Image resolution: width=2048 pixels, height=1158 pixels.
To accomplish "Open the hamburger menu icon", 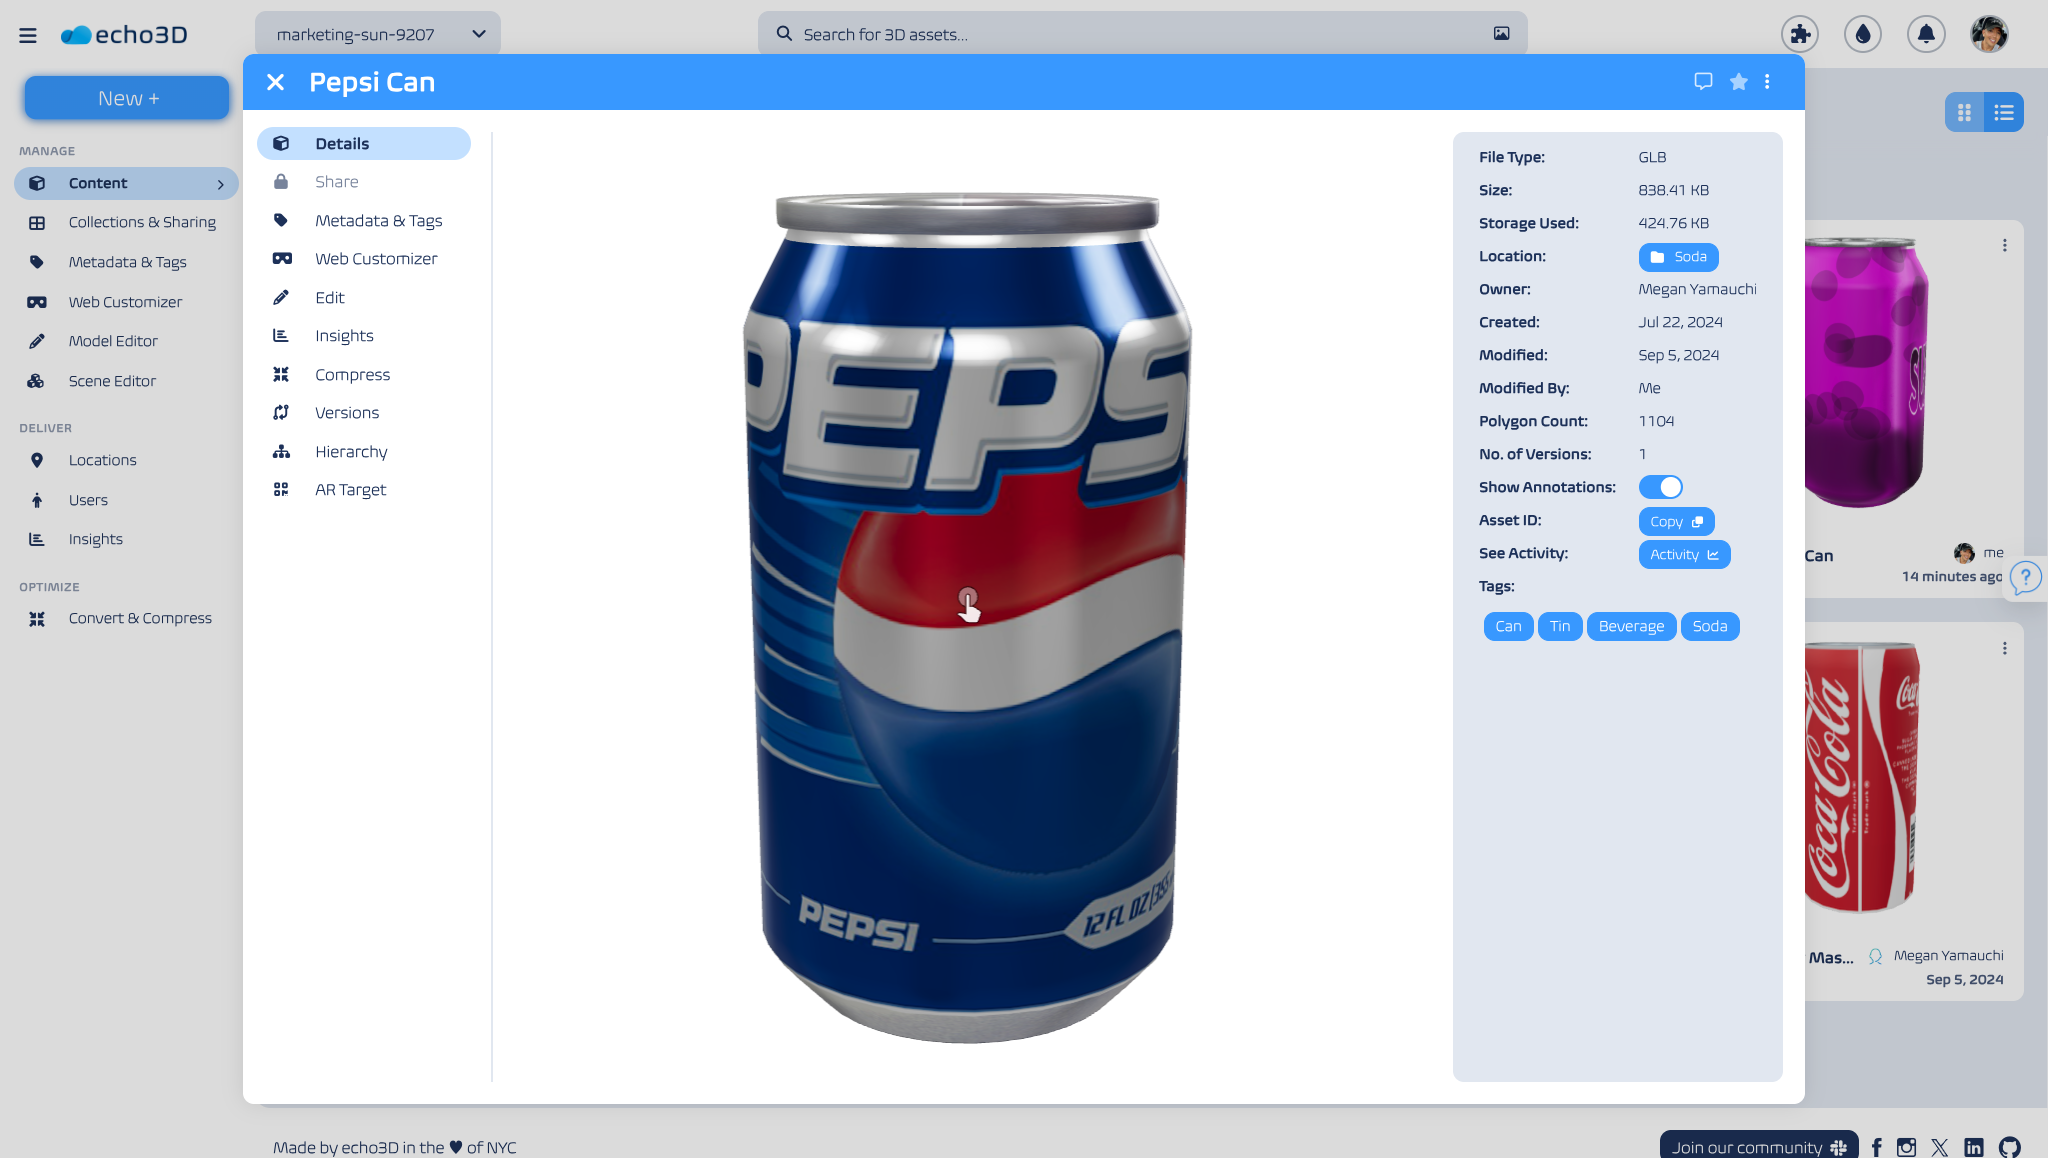I will [28, 35].
